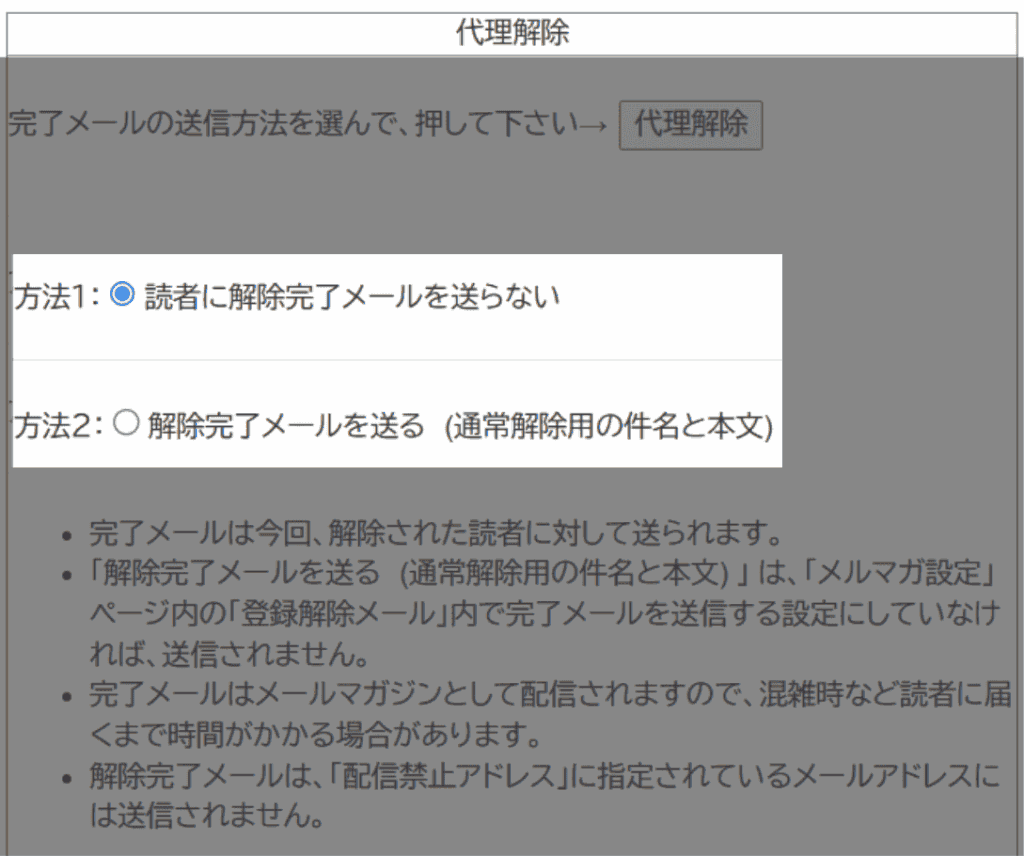Click text 完了メールの送信方法を選んで、押して下さい→

(308, 123)
